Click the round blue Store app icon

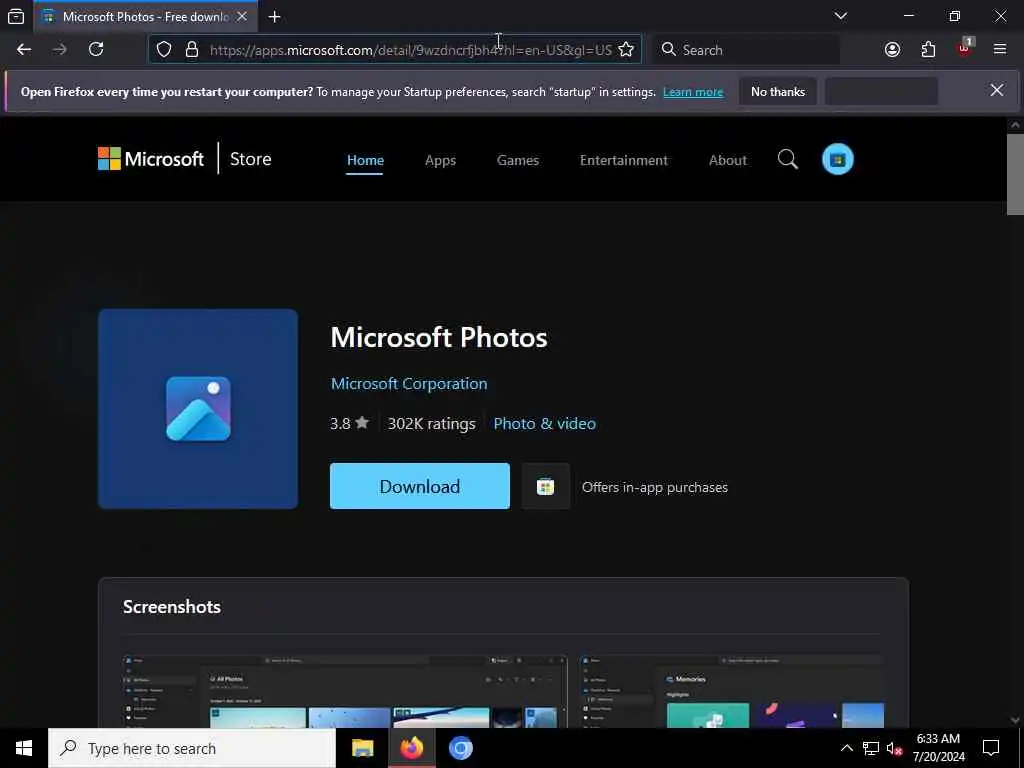[x=837, y=159]
